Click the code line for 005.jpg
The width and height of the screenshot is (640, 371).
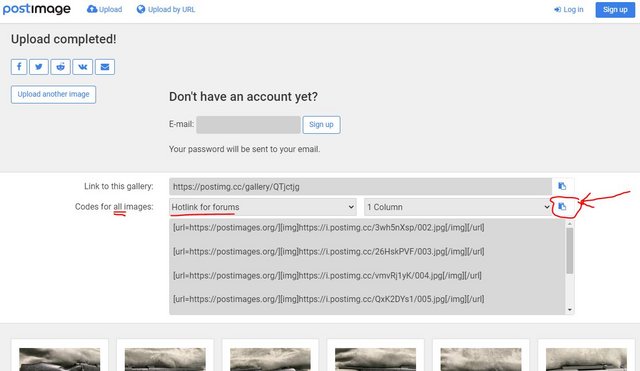click(x=329, y=299)
